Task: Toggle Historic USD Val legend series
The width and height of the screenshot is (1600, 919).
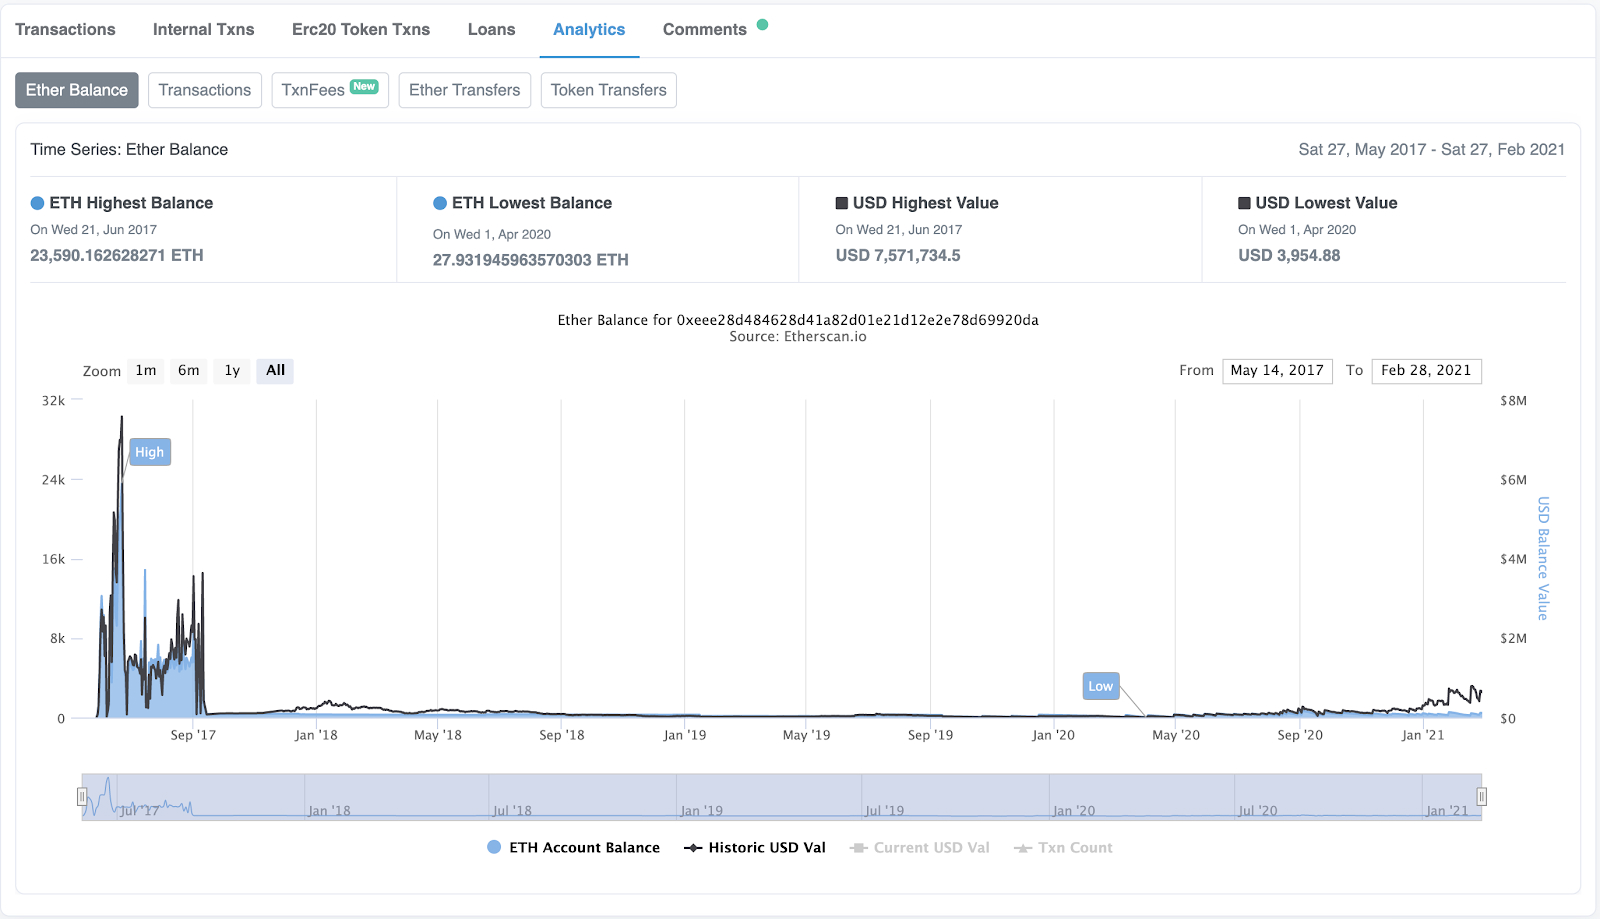Action: coord(755,848)
